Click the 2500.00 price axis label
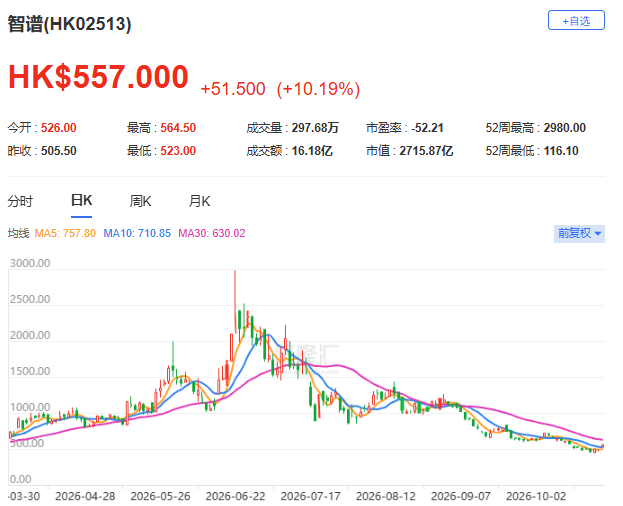The image size is (623, 506). [x=30, y=299]
